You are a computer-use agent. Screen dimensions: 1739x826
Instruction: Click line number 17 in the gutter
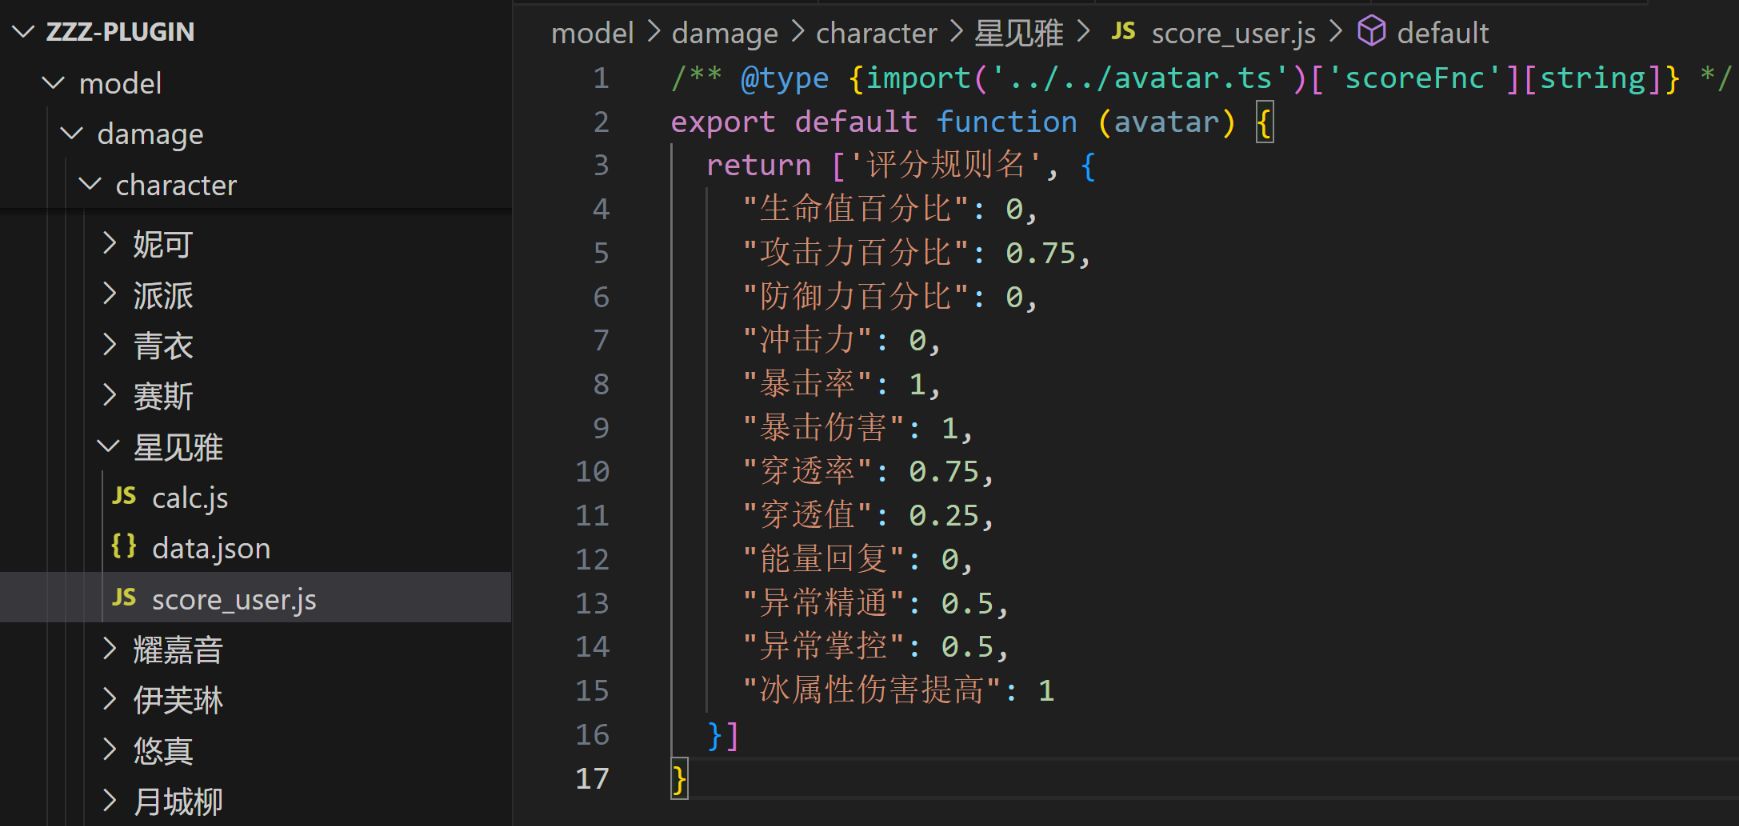point(592,778)
